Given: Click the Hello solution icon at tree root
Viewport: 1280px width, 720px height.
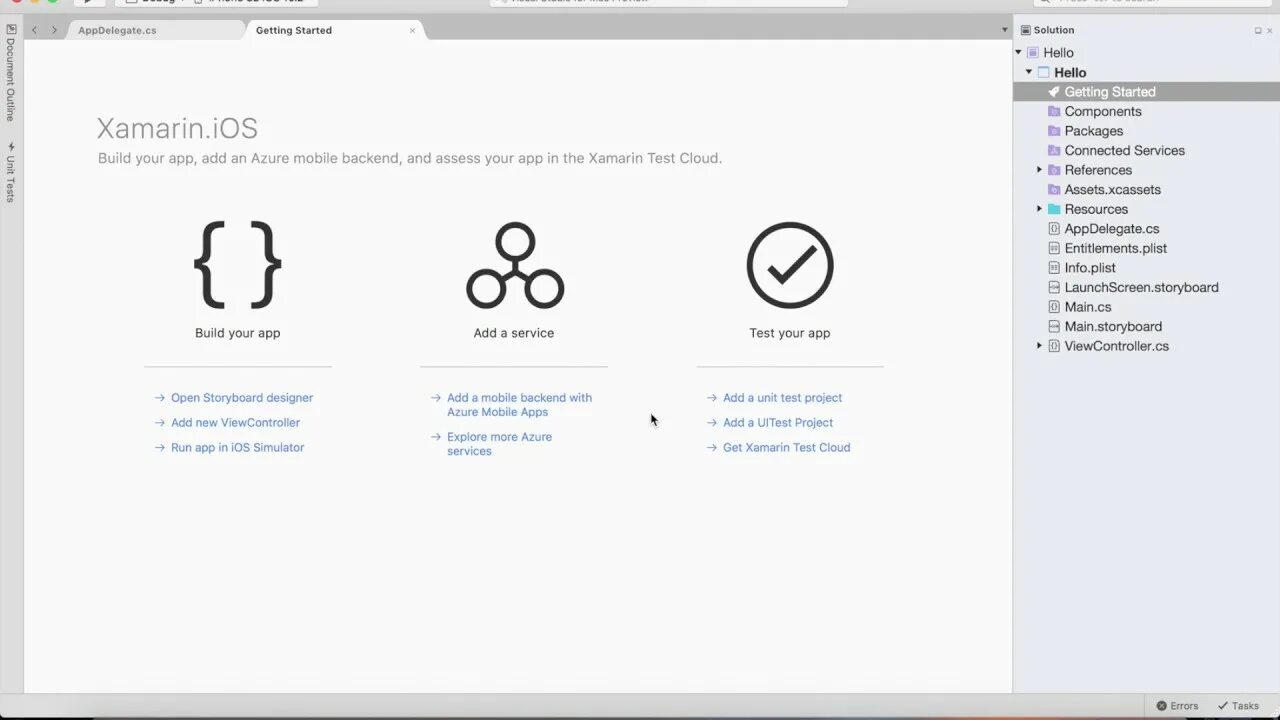Looking at the screenshot, I should [x=1033, y=53].
